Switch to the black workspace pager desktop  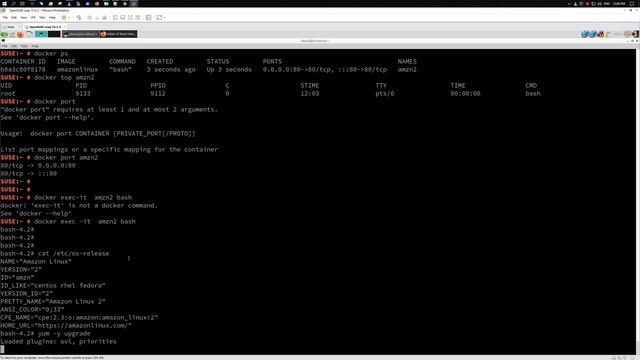54,34
